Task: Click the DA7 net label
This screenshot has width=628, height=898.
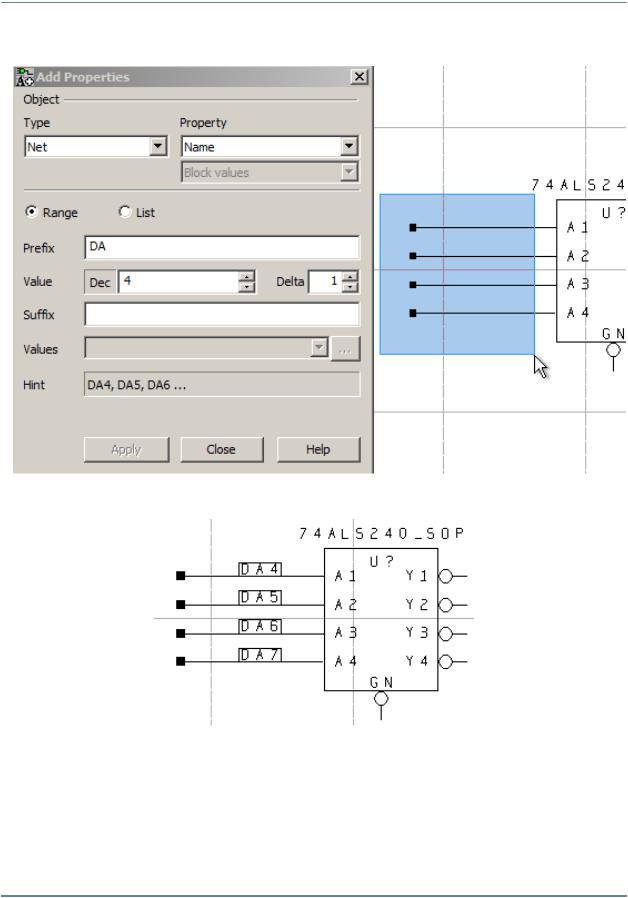Action: pyautogui.click(x=260, y=655)
